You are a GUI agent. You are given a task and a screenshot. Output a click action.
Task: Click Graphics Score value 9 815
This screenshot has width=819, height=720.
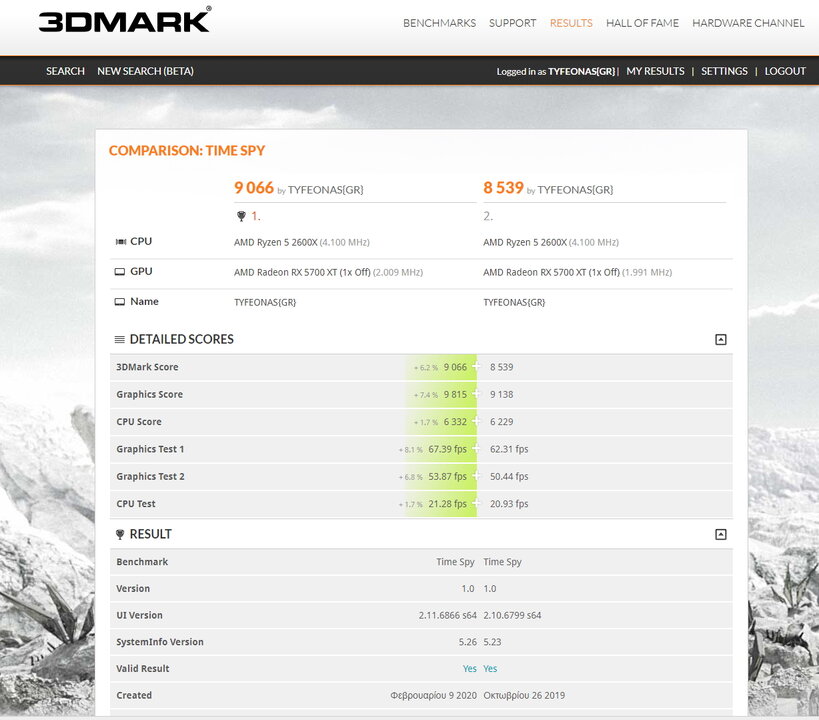click(455, 394)
